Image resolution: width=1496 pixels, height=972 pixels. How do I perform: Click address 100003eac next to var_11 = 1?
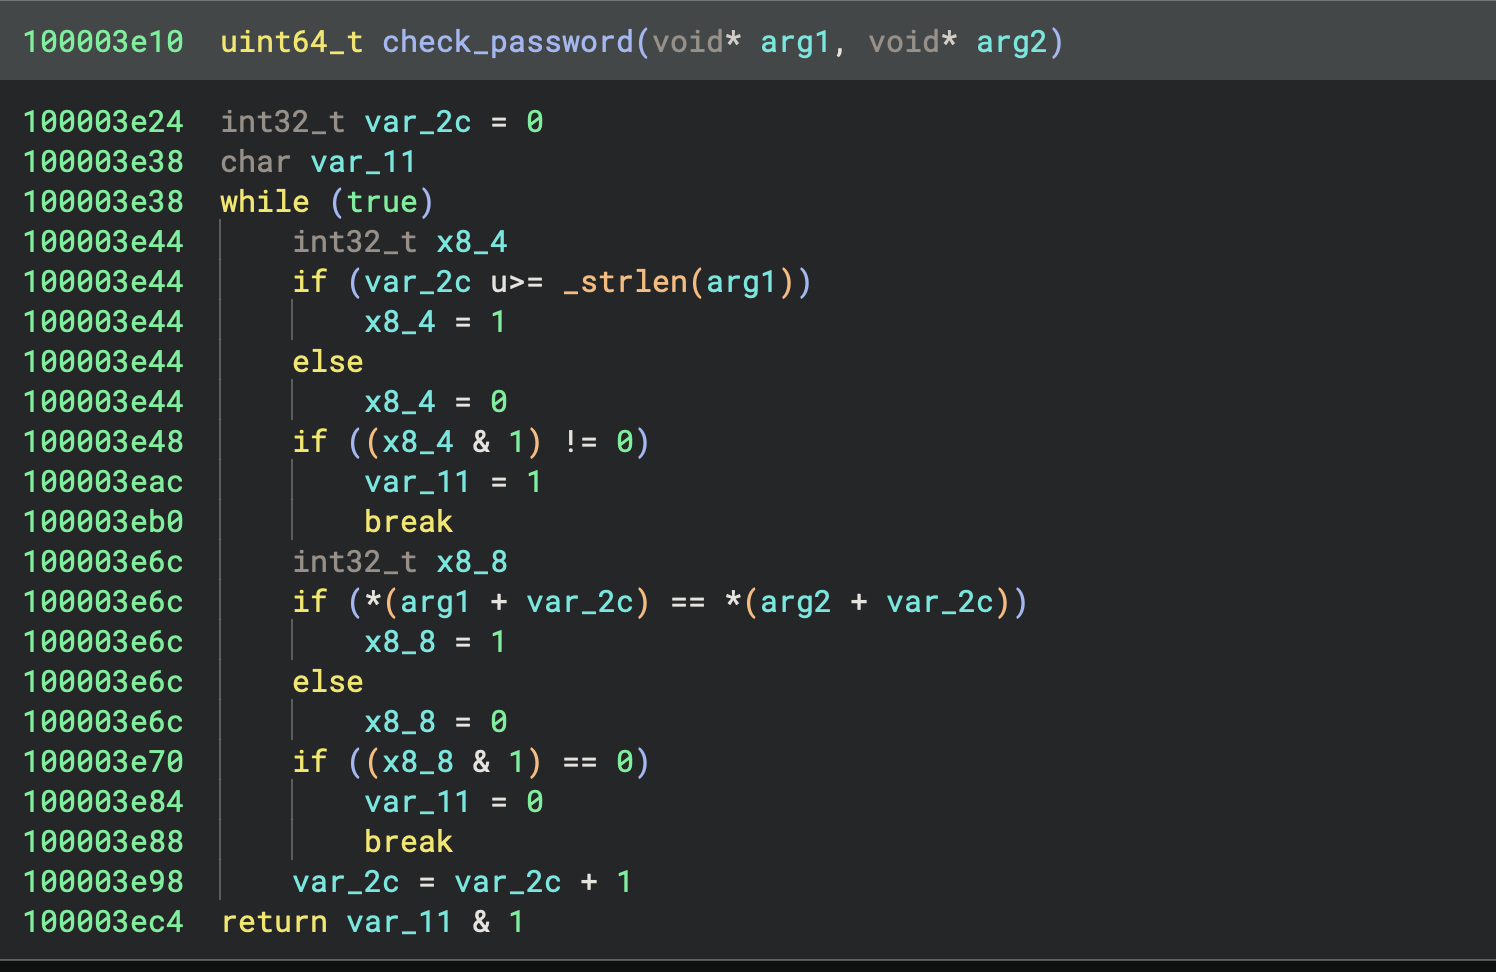pos(103,482)
